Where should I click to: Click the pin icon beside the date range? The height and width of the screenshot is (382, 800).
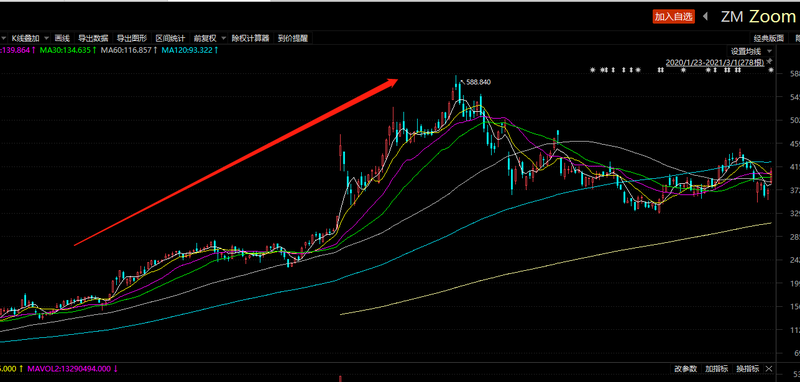(x=769, y=61)
